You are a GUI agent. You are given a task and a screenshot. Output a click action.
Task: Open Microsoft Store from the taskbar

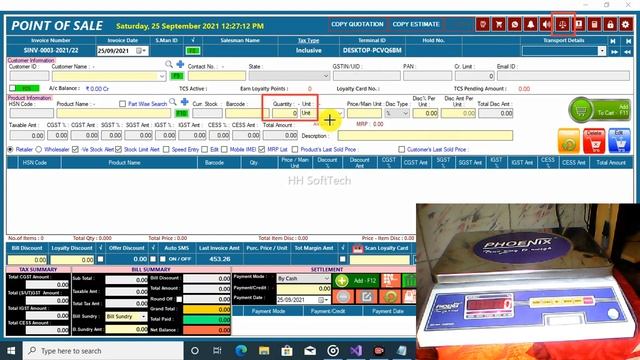(287, 351)
